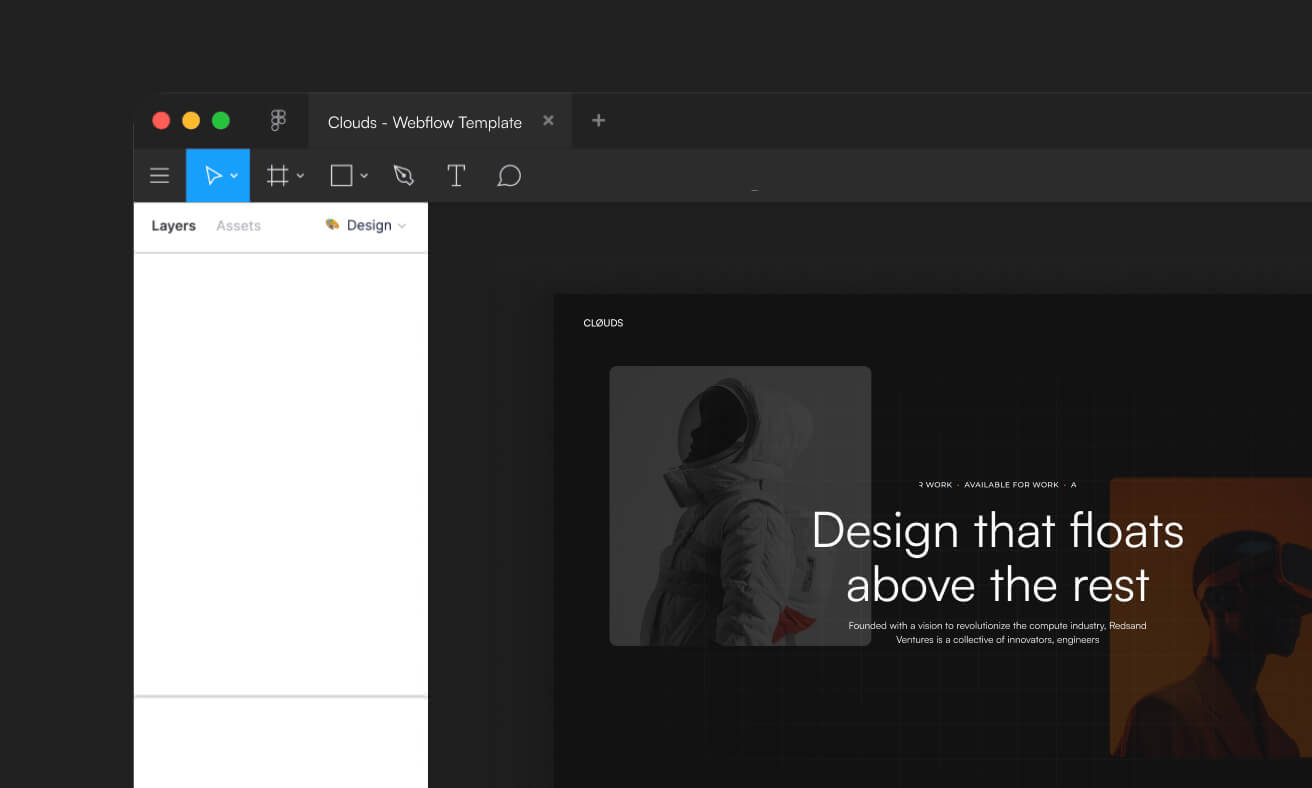Add a new tab with plus
This screenshot has width=1312, height=788.
[598, 120]
